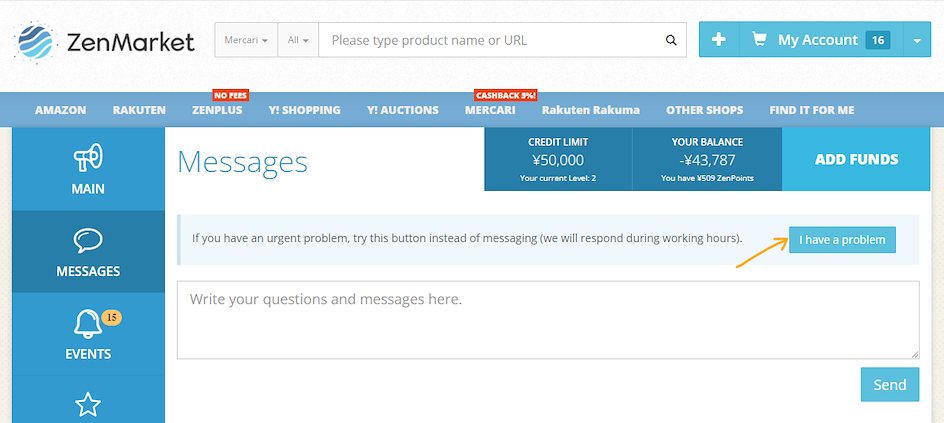Screen dimensions: 944x423
Task: Go to the RAKUTEN shop tab
Action: point(139,110)
